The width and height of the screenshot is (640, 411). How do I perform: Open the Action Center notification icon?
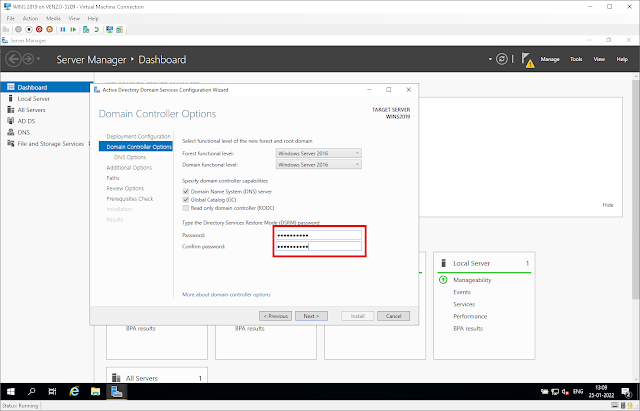click(x=626, y=392)
